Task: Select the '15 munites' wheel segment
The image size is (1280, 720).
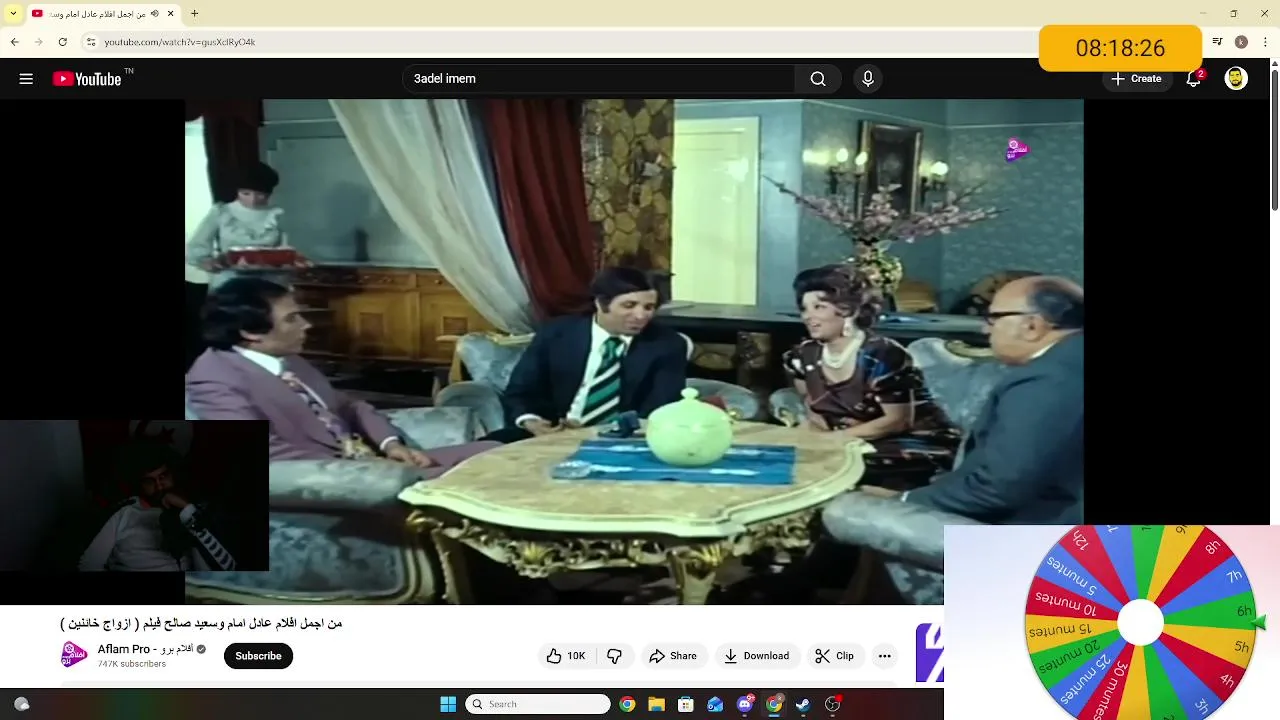Action: click(x=1059, y=631)
